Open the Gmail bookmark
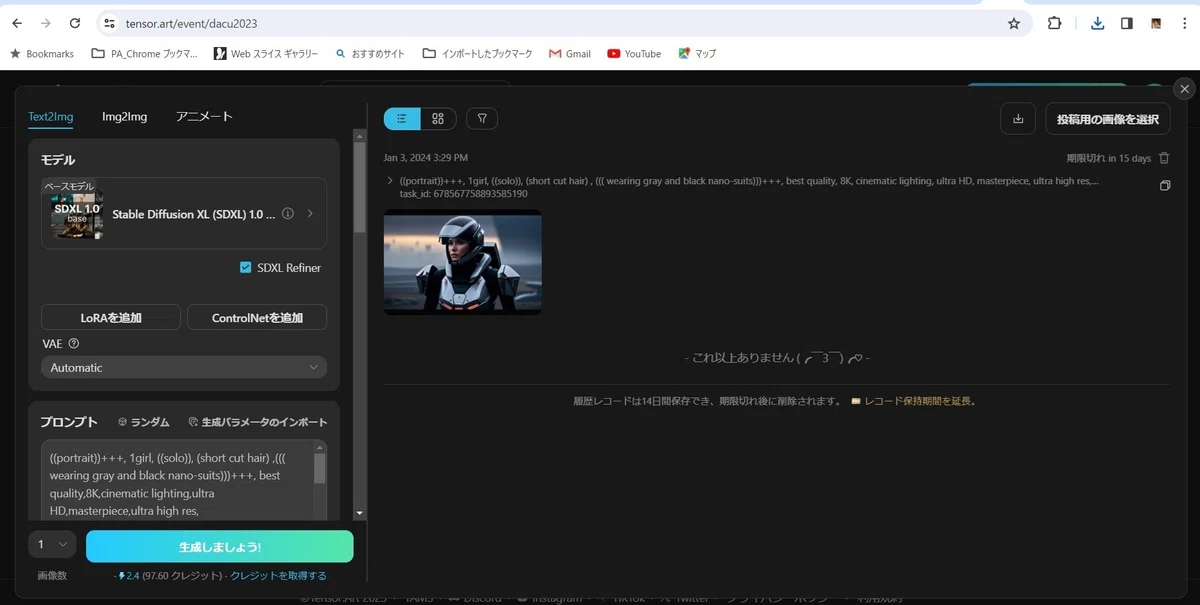1200x605 pixels. click(x=570, y=54)
